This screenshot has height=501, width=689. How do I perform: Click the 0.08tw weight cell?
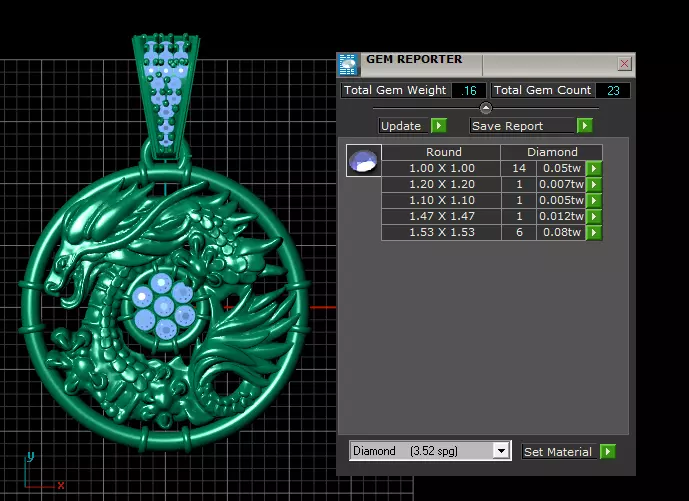point(561,232)
